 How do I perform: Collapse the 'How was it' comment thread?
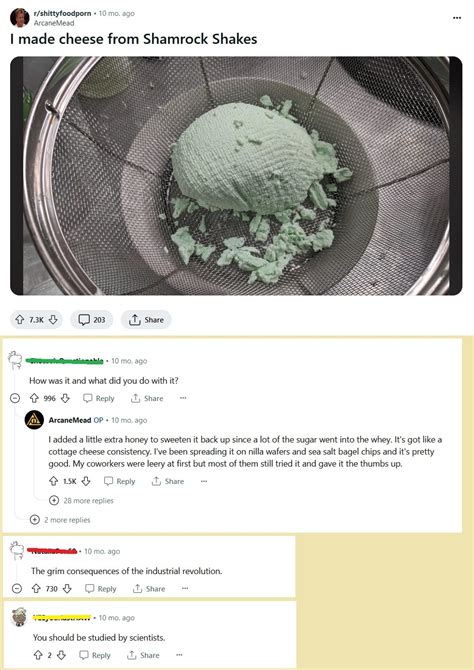pyautogui.click(x=15, y=398)
